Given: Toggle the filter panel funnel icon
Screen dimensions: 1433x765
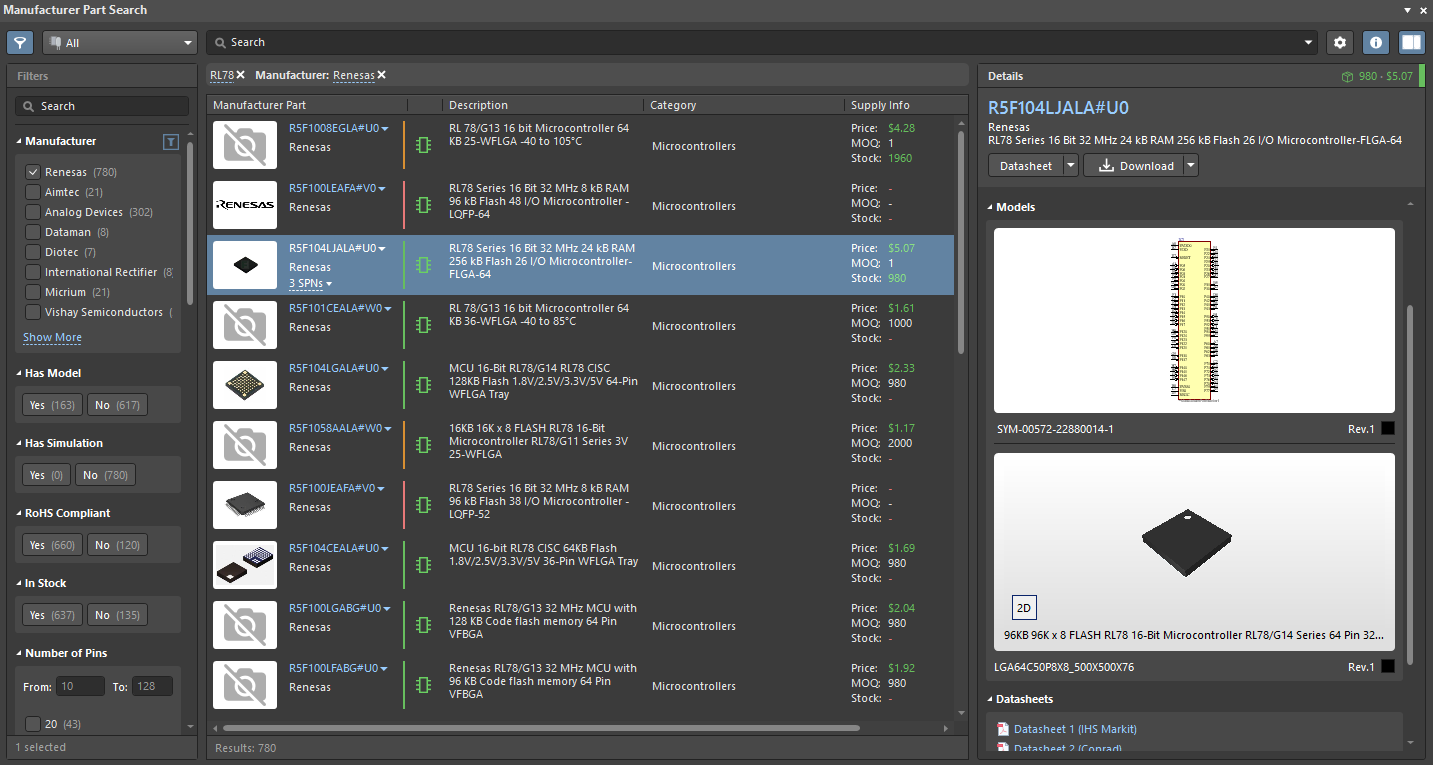Looking at the screenshot, I should point(20,43).
